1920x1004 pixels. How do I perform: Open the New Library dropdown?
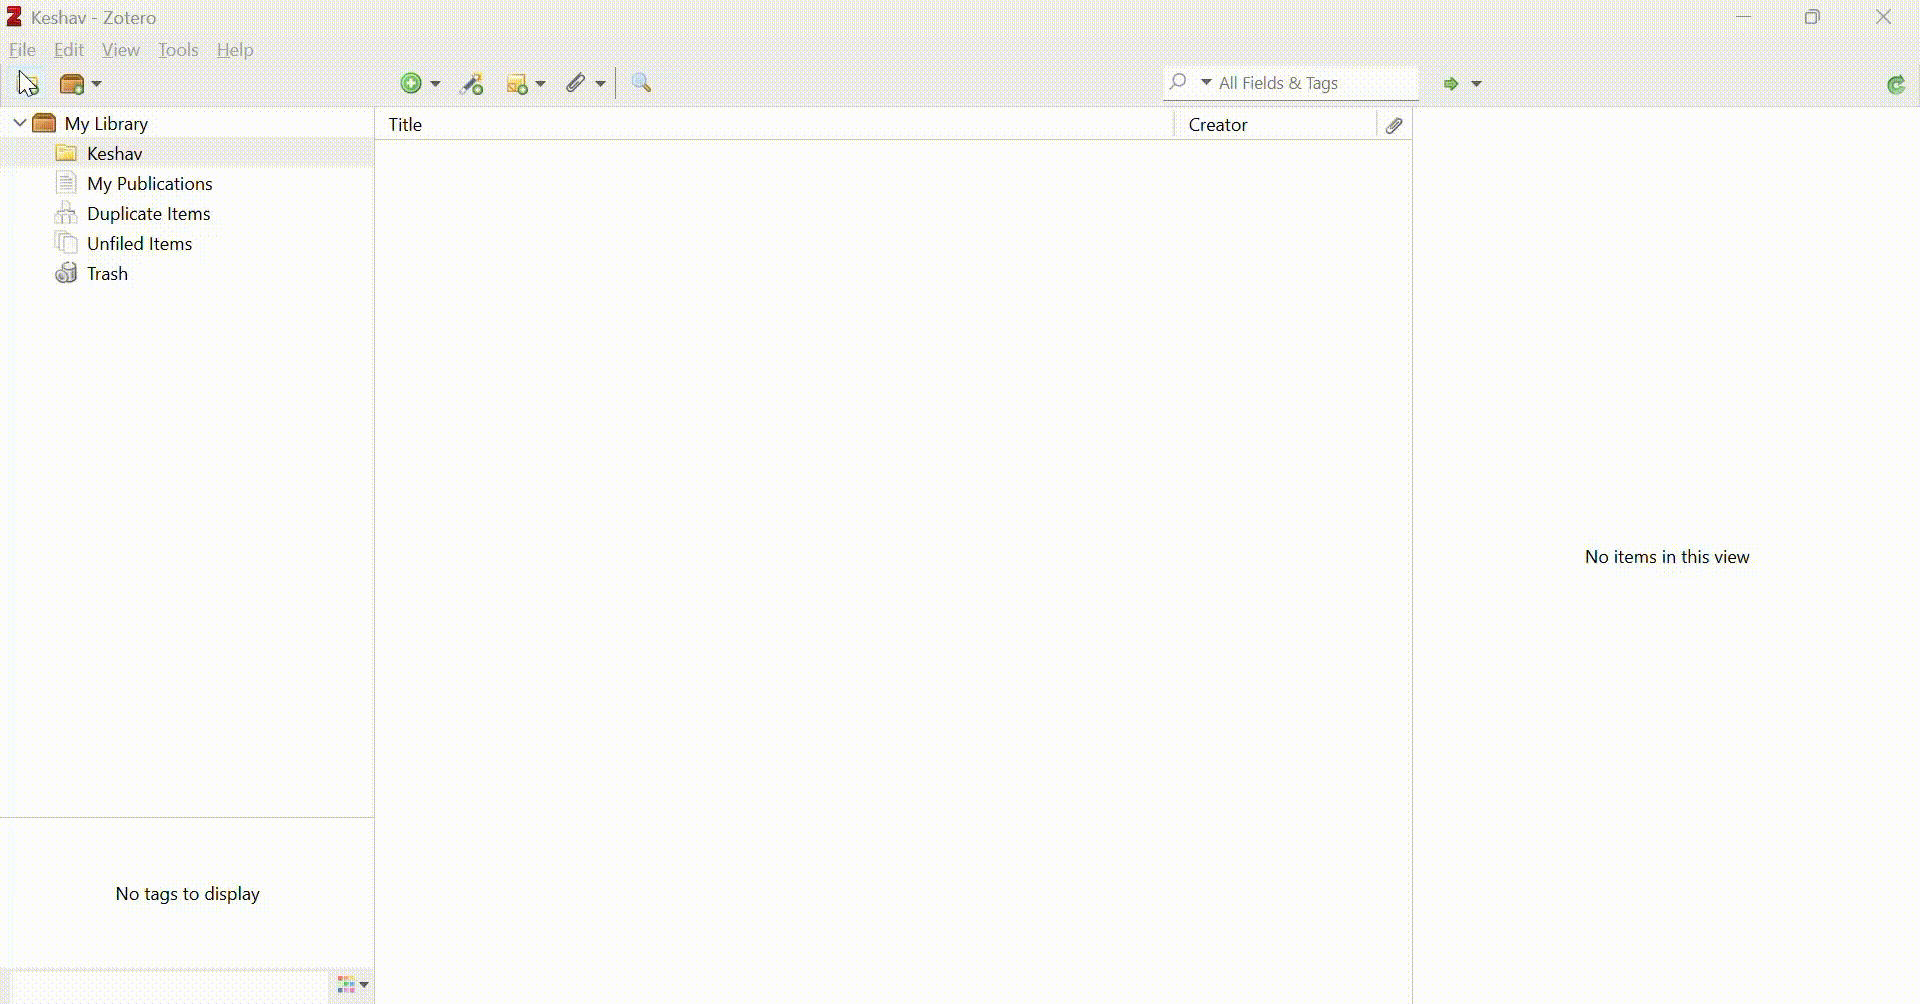coord(81,84)
